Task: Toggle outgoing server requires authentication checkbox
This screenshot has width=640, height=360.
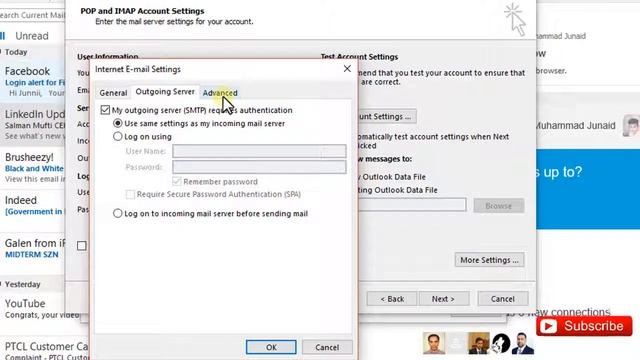Action: click(x=105, y=110)
